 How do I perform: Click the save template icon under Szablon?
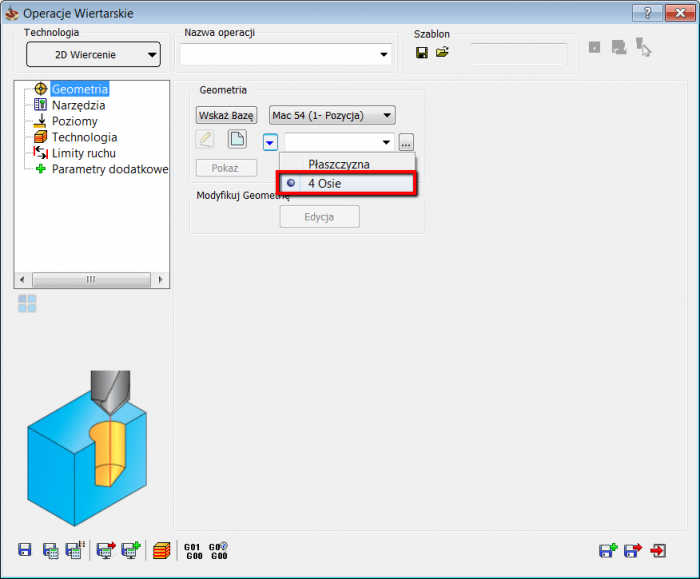coord(422,52)
